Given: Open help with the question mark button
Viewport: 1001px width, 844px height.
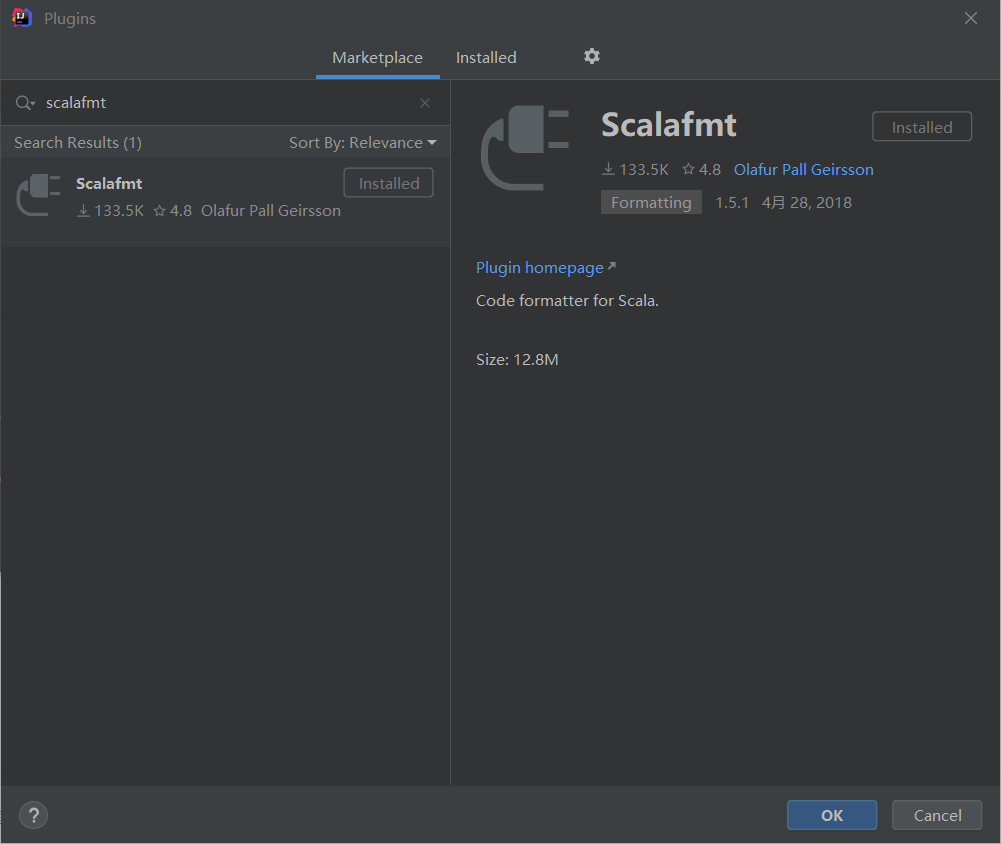Looking at the screenshot, I should (34, 815).
